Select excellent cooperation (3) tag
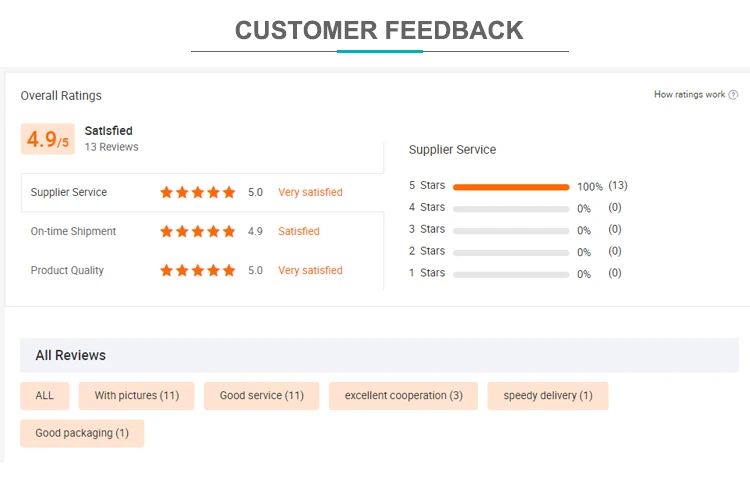Viewport: 750px width, 480px height. click(403, 396)
